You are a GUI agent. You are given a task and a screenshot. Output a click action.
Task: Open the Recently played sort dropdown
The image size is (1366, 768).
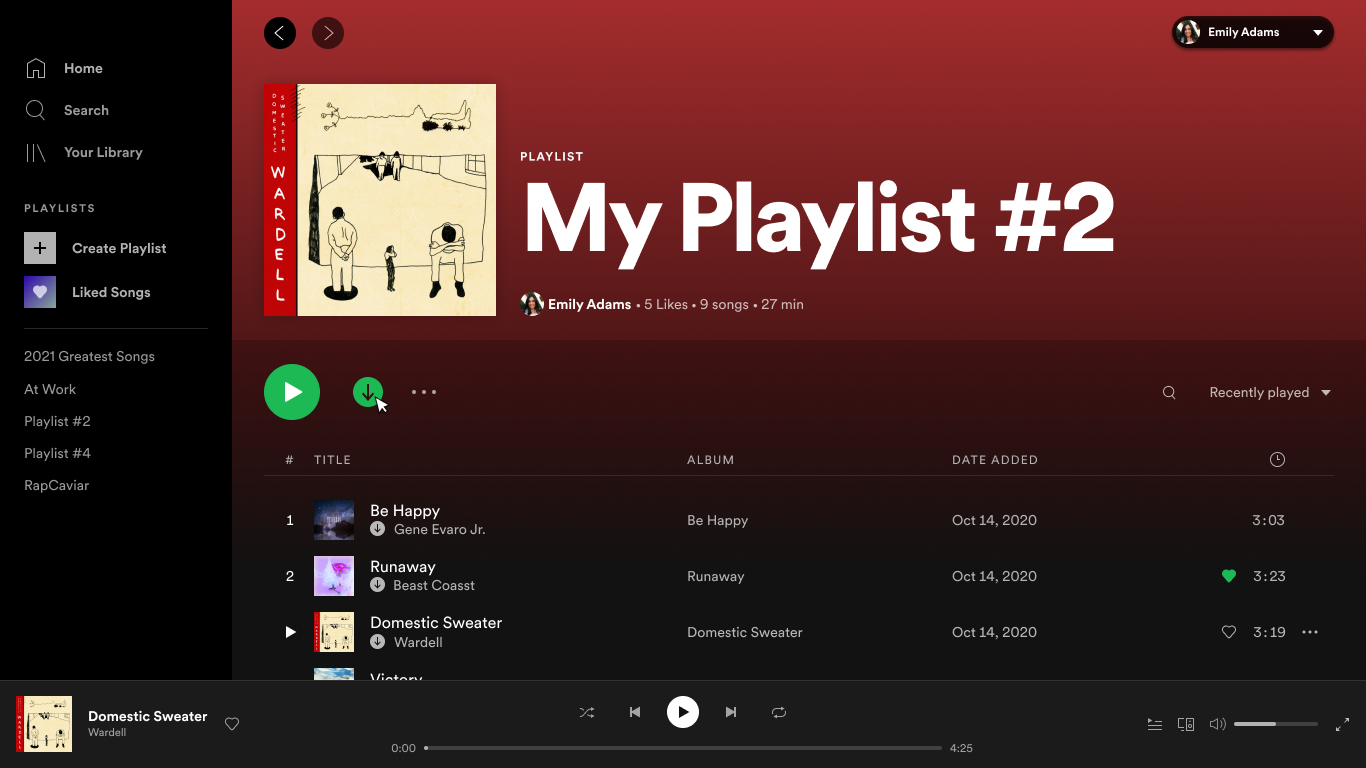1270,392
